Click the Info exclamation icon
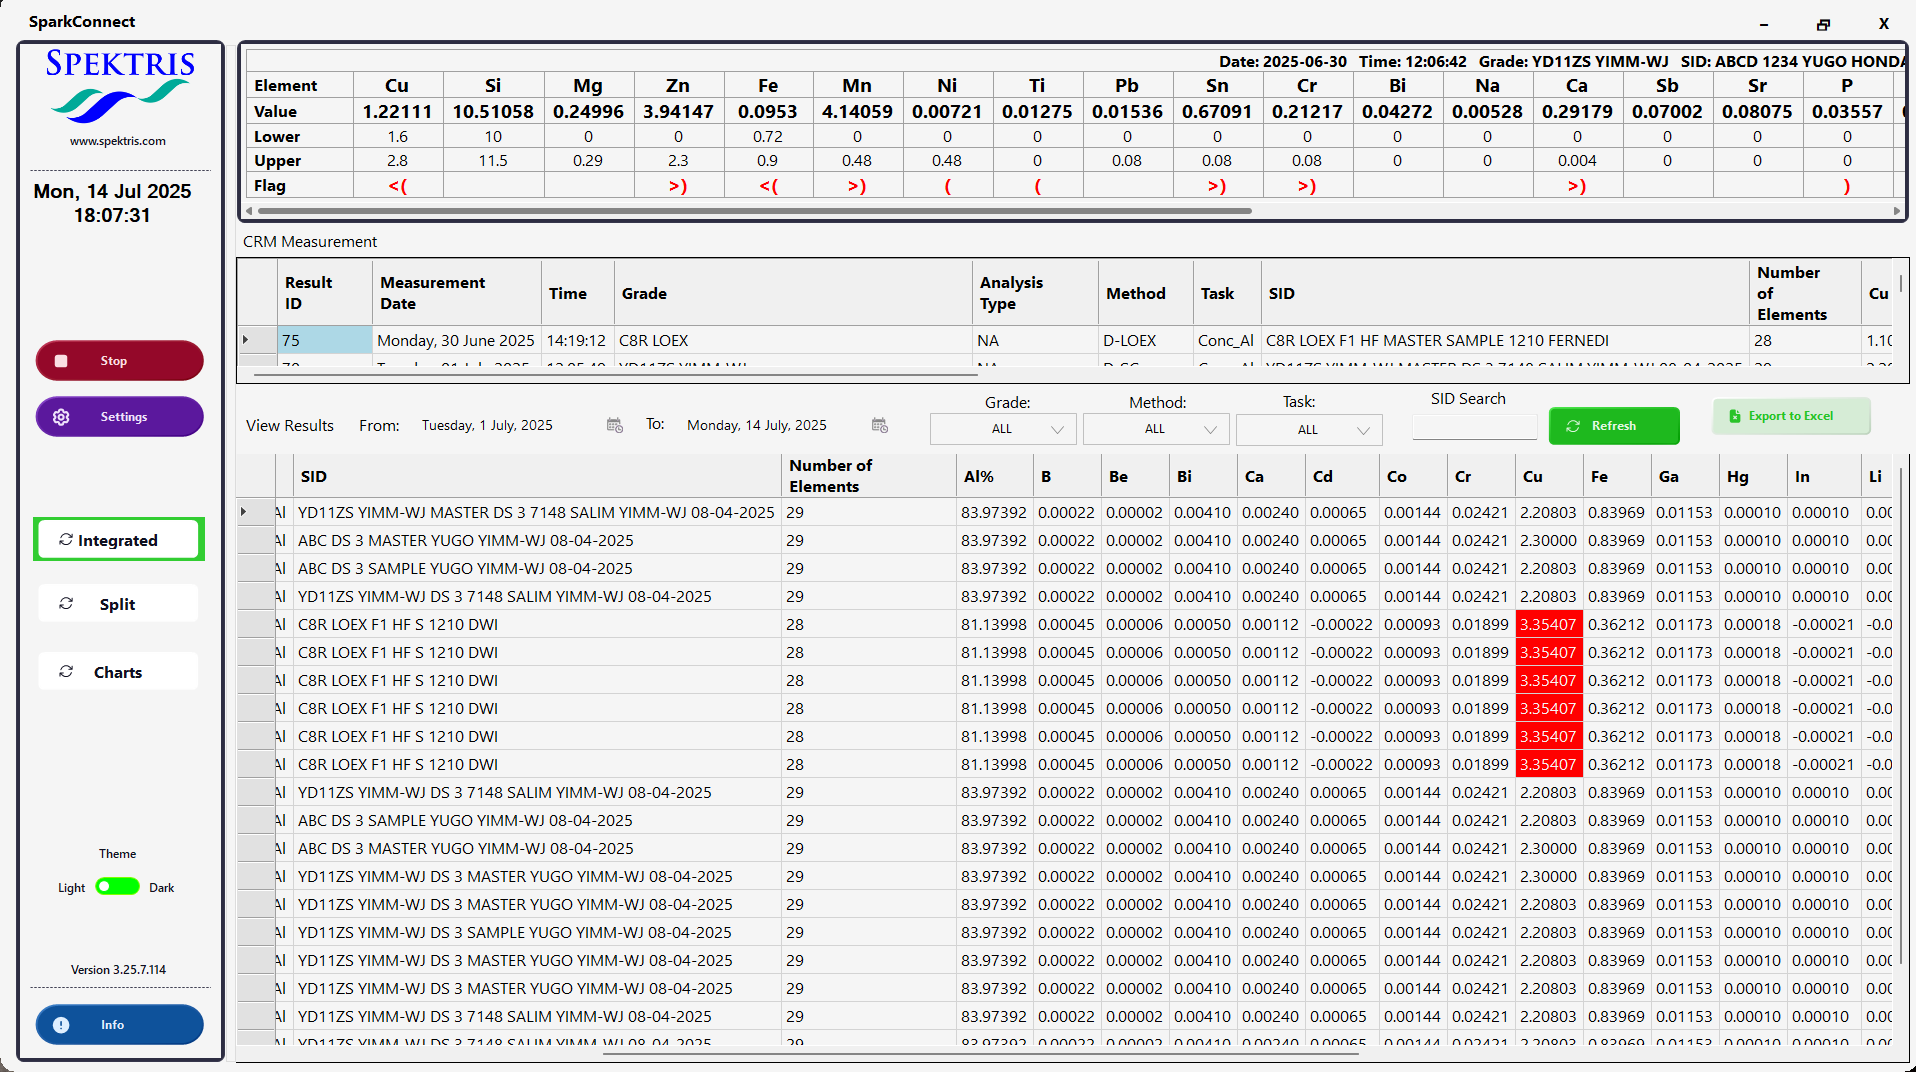1916x1072 pixels. [61, 1025]
